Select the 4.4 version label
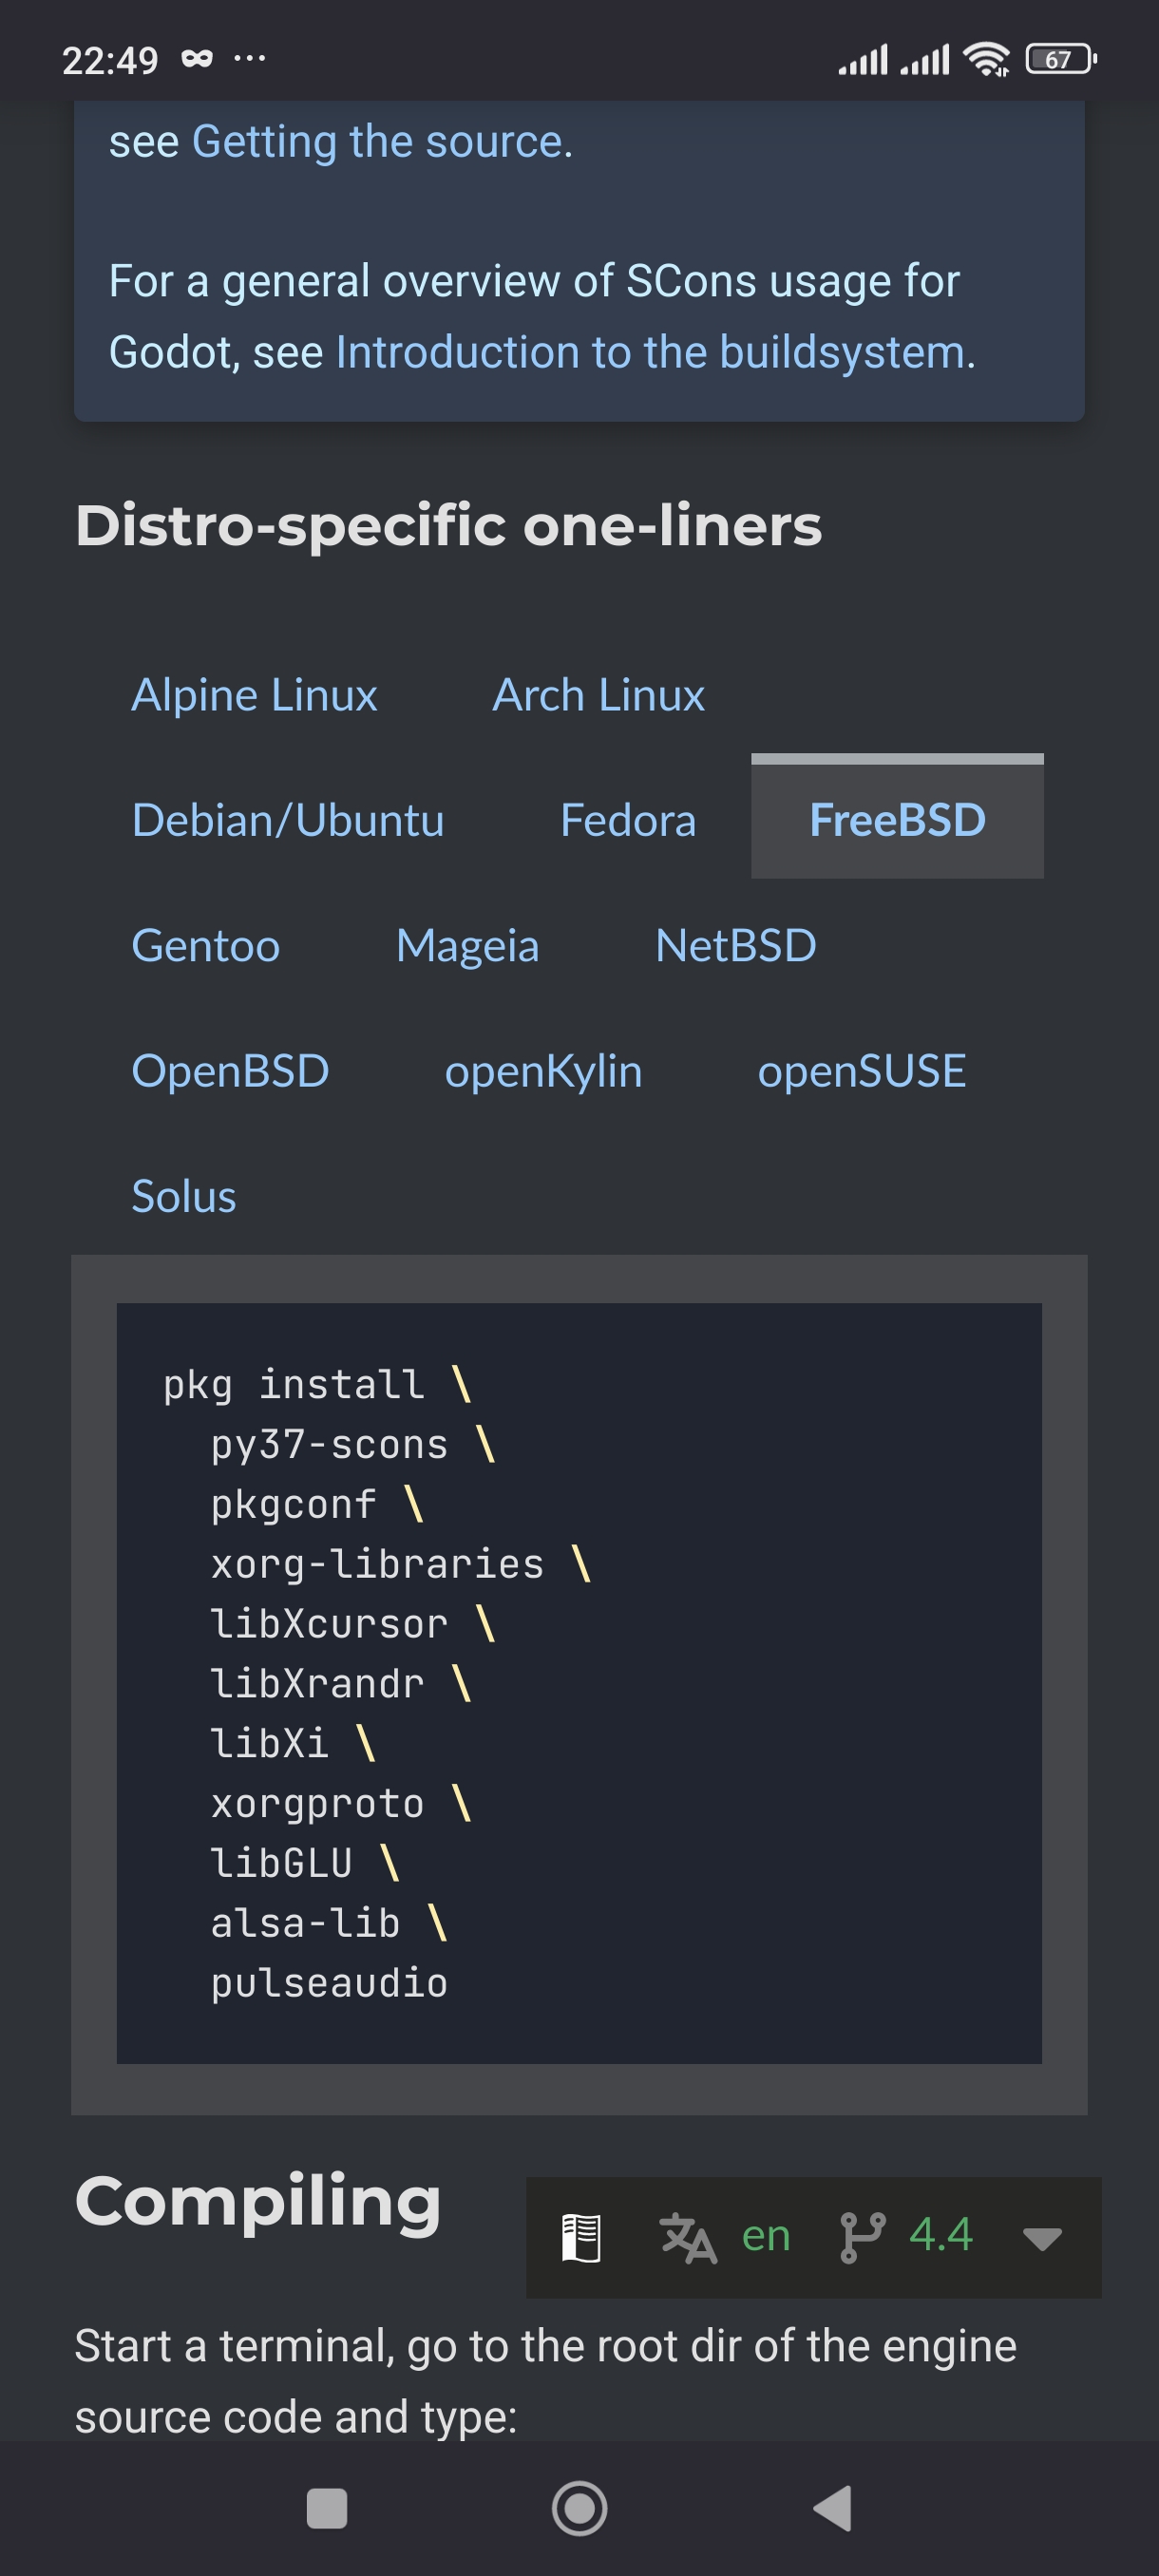The width and height of the screenshot is (1159, 2576). tap(940, 2235)
